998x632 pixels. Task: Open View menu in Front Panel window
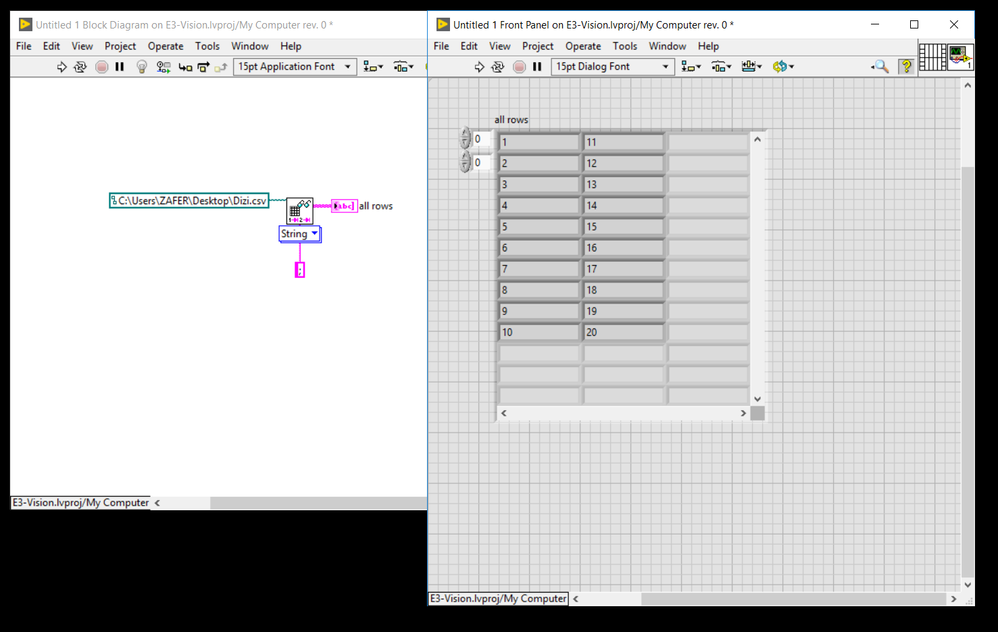[500, 46]
